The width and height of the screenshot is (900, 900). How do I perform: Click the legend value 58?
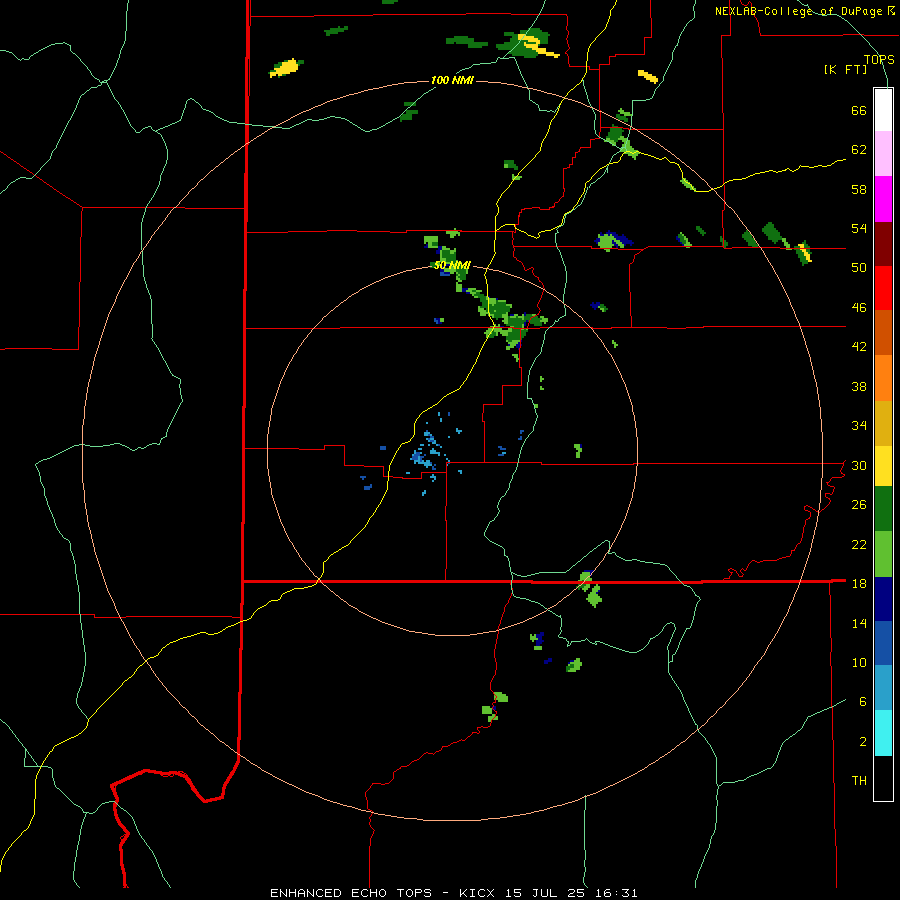click(859, 189)
